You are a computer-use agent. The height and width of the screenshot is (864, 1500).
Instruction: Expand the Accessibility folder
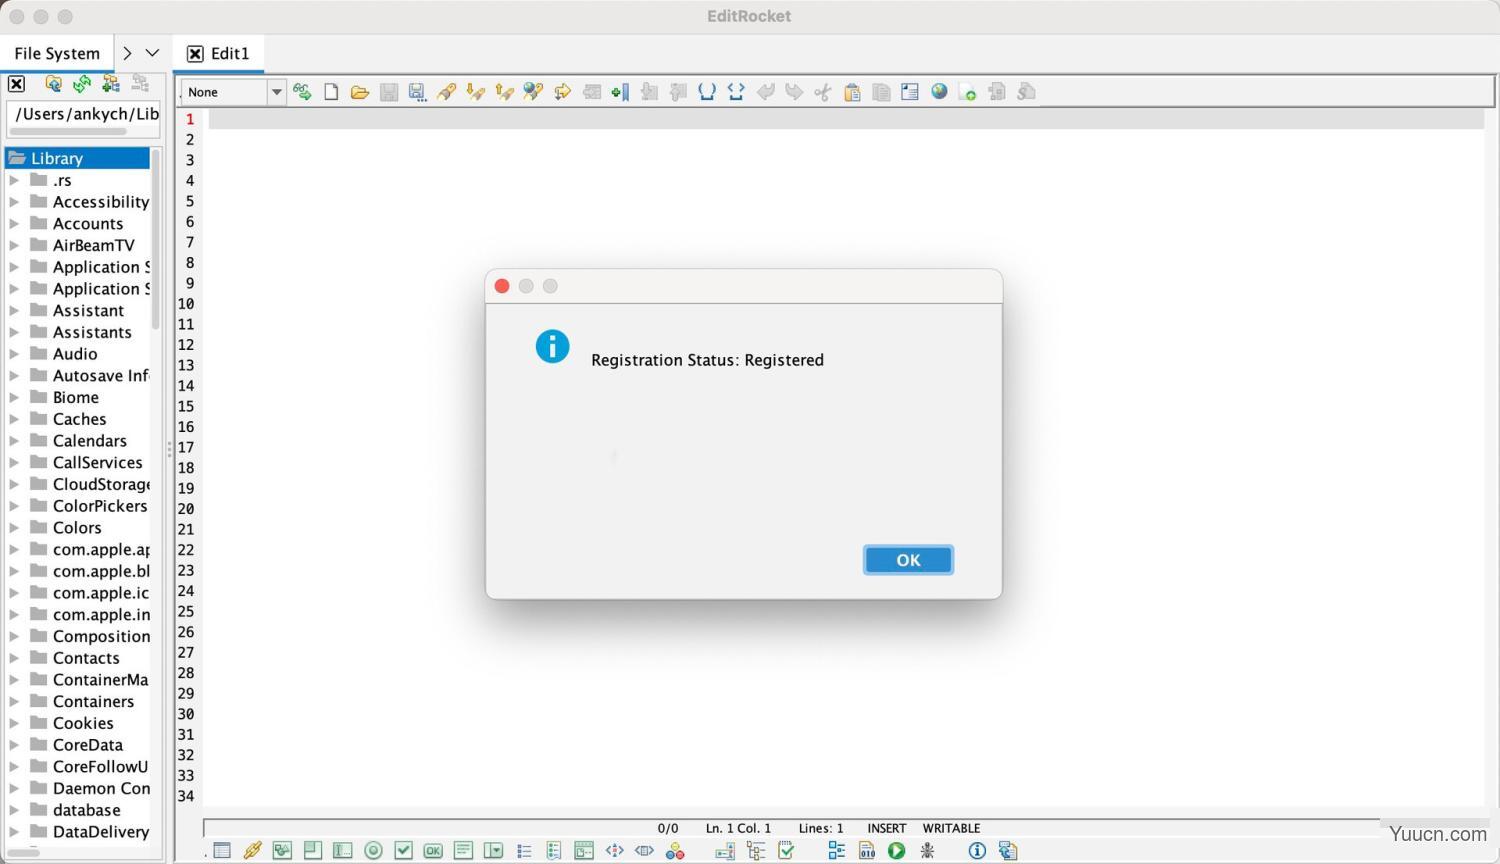tap(14, 202)
